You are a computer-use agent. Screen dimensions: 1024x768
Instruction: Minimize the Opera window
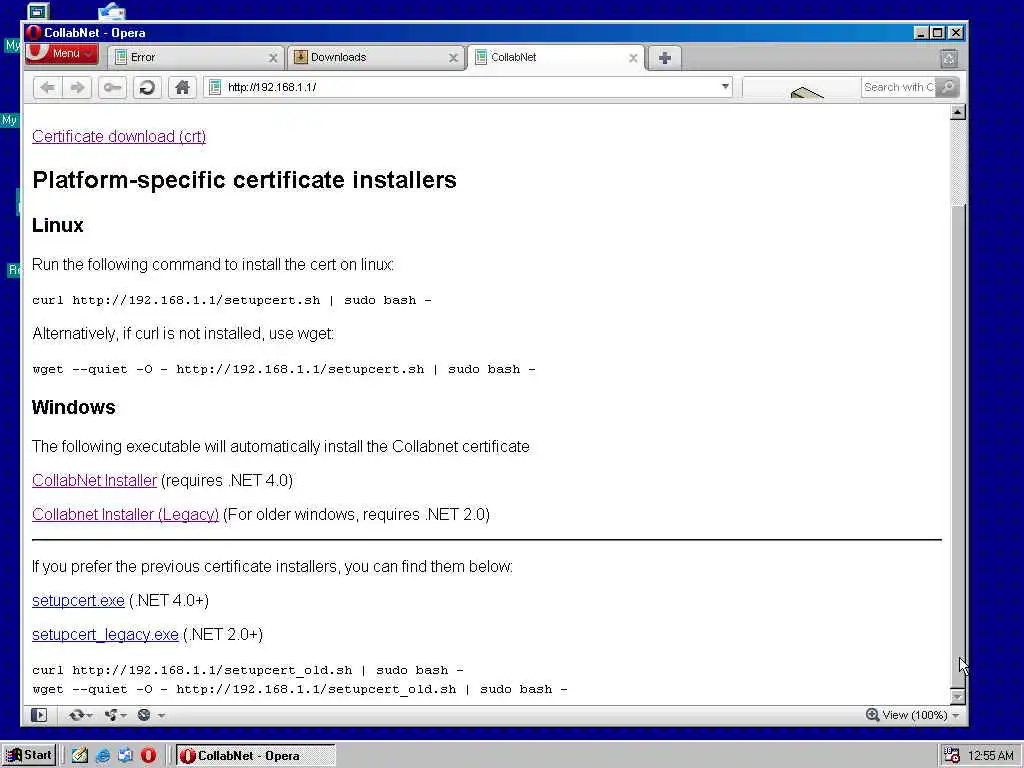[x=921, y=33]
